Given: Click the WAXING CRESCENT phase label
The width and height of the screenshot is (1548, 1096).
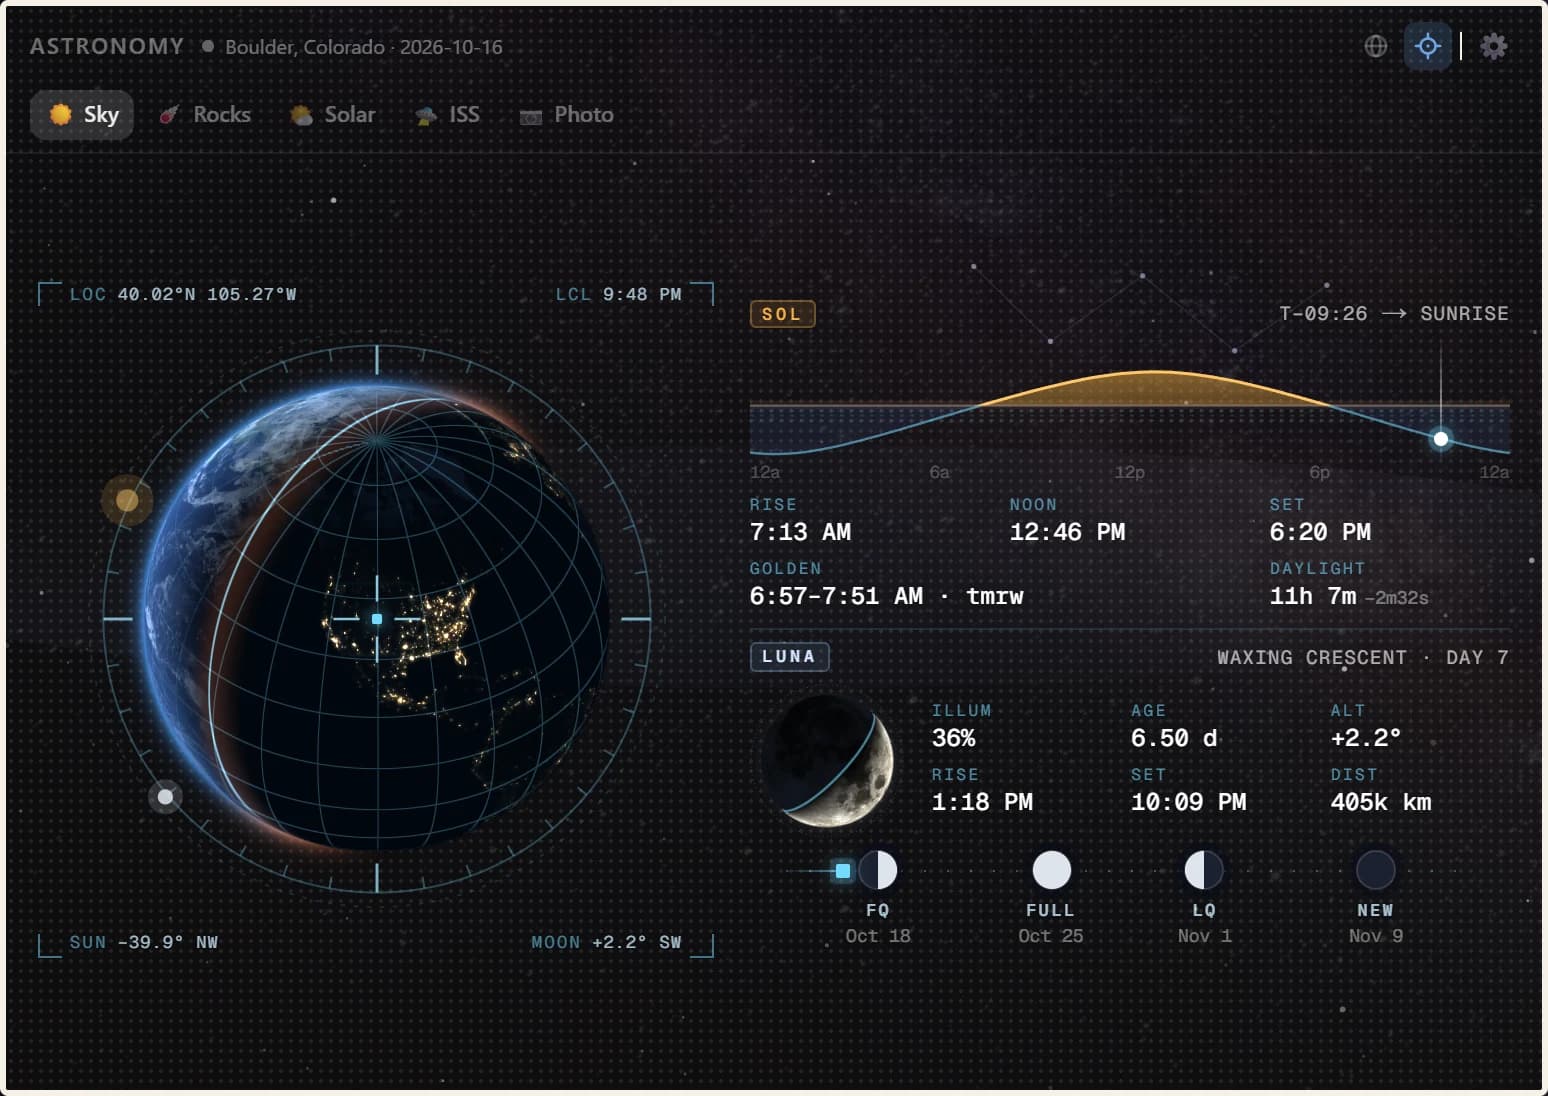Looking at the screenshot, I should tap(1312, 658).
